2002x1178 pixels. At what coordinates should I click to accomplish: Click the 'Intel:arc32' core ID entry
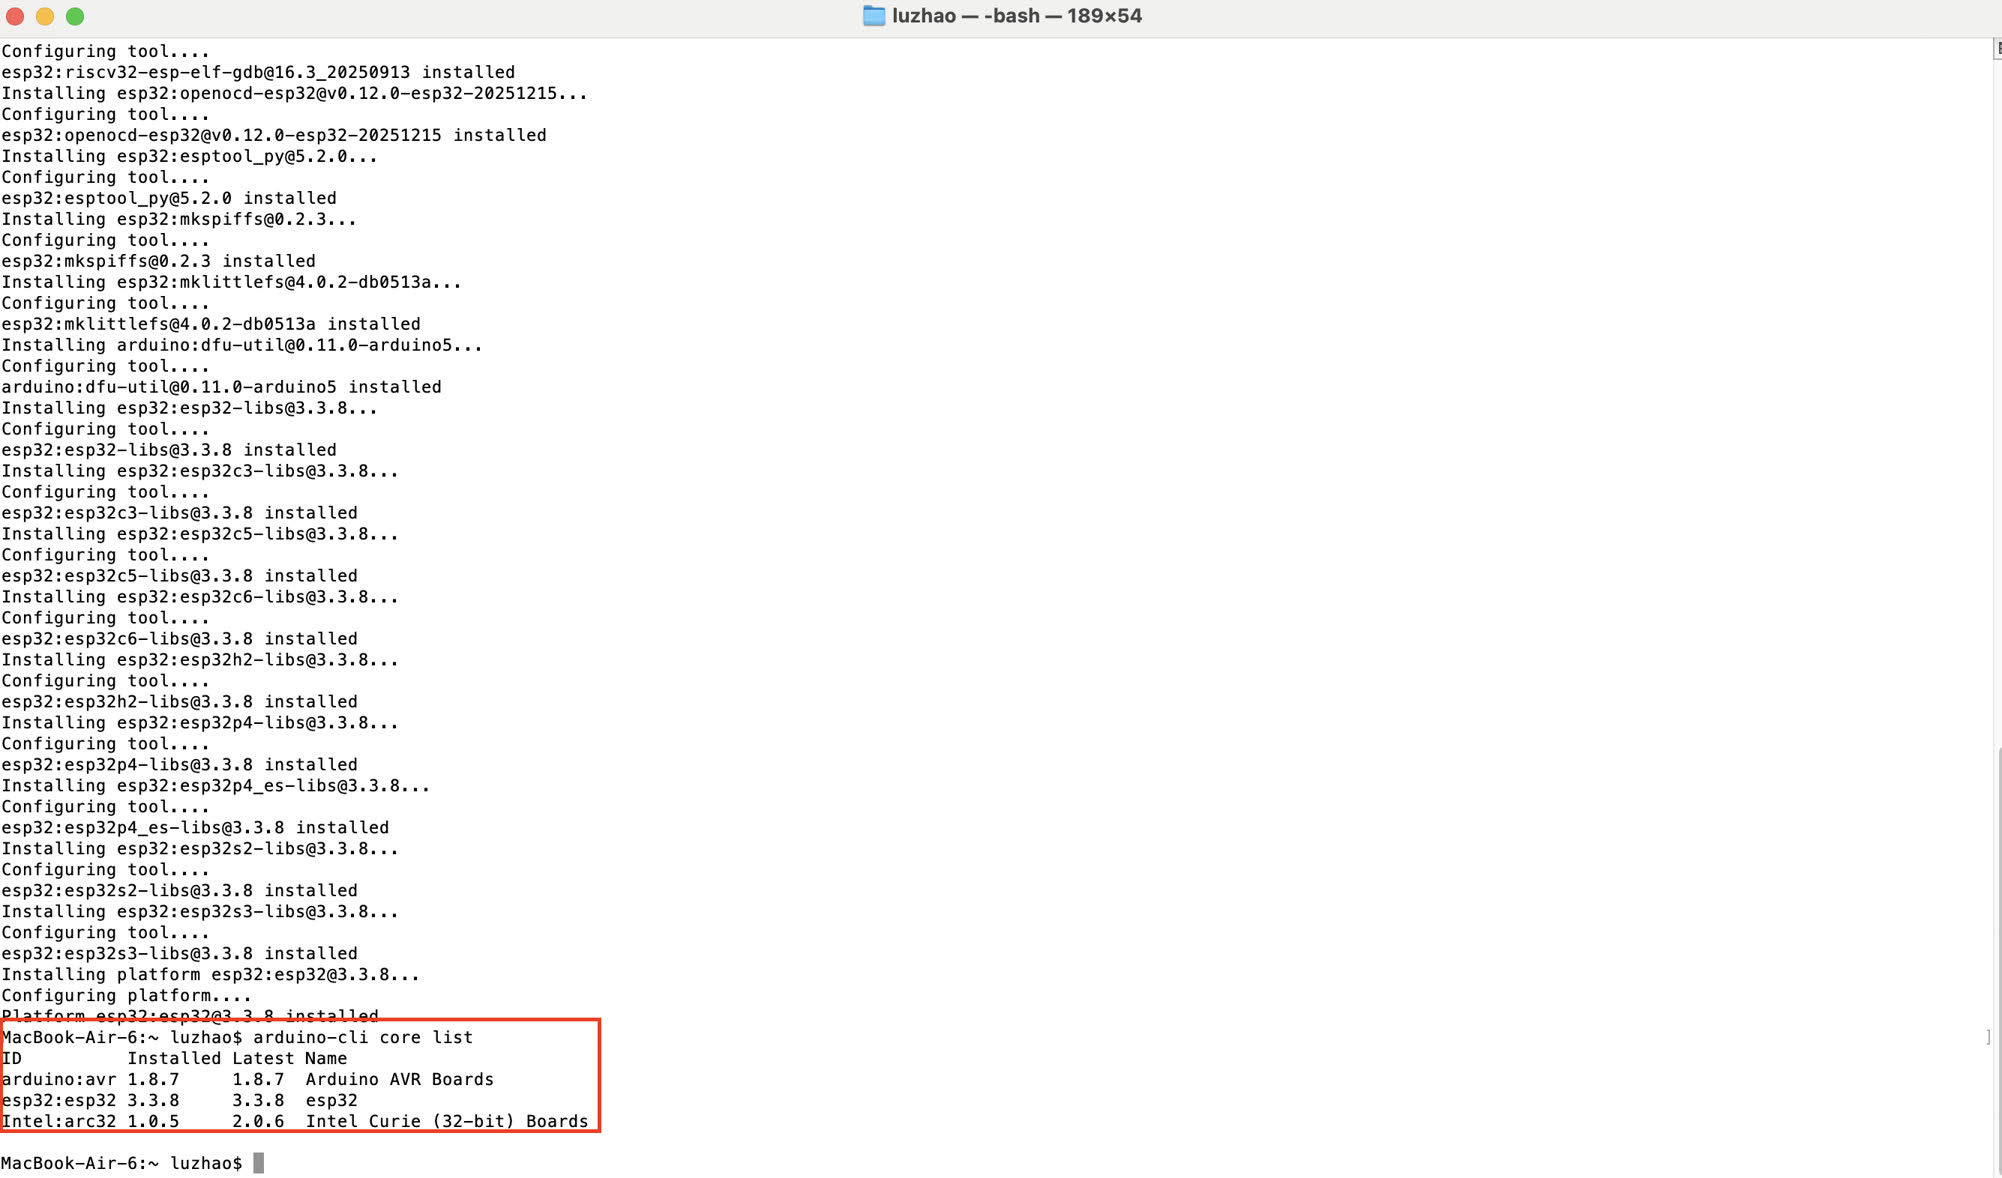click(x=59, y=1121)
